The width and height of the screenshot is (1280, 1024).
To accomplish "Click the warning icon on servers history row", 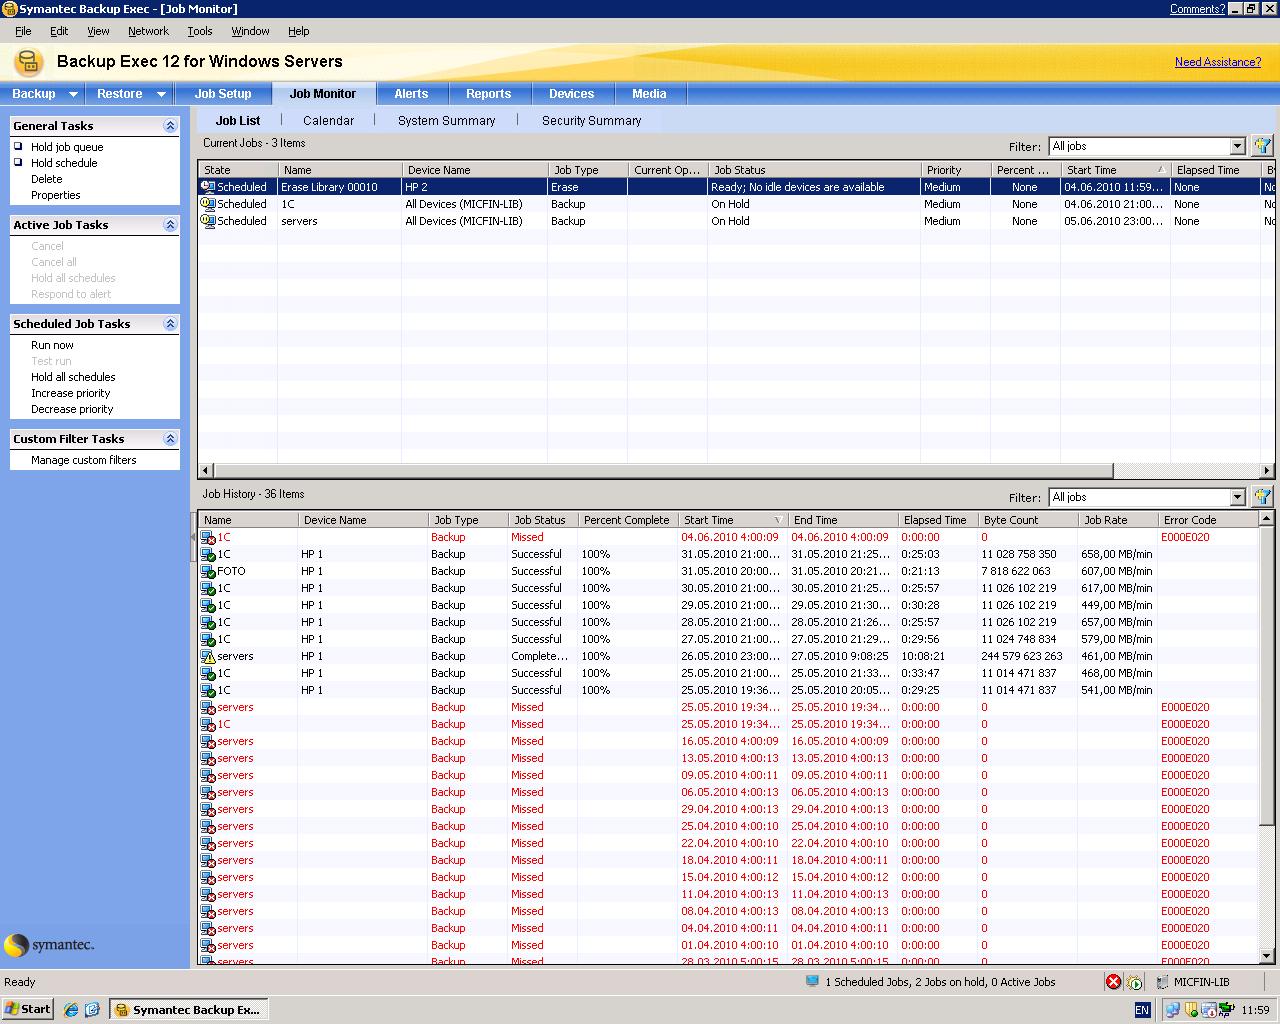I will [208, 657].
